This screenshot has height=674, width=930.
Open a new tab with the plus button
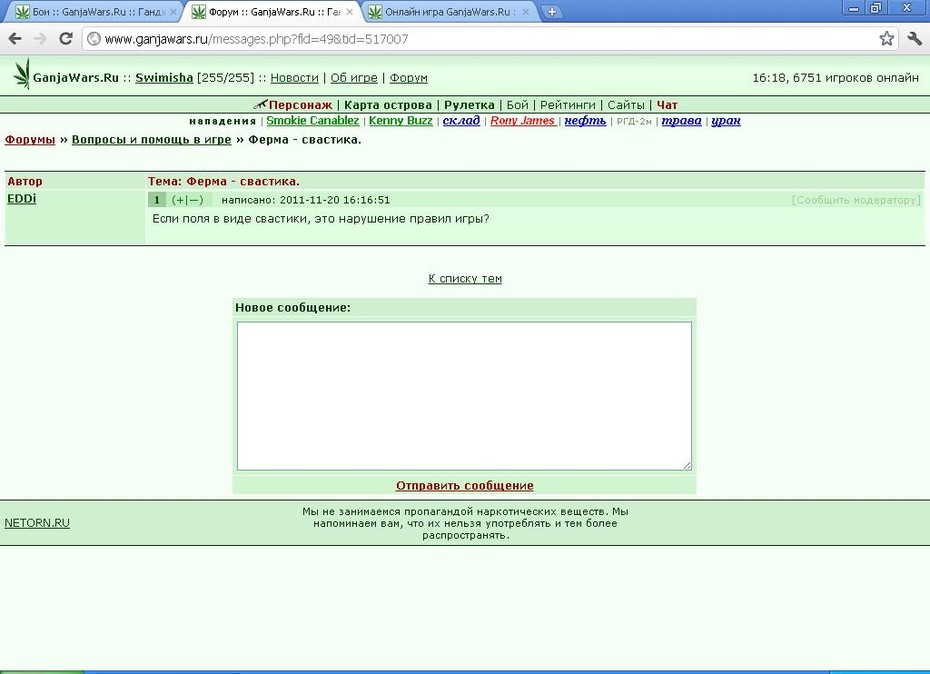click(x=552, y=11)
